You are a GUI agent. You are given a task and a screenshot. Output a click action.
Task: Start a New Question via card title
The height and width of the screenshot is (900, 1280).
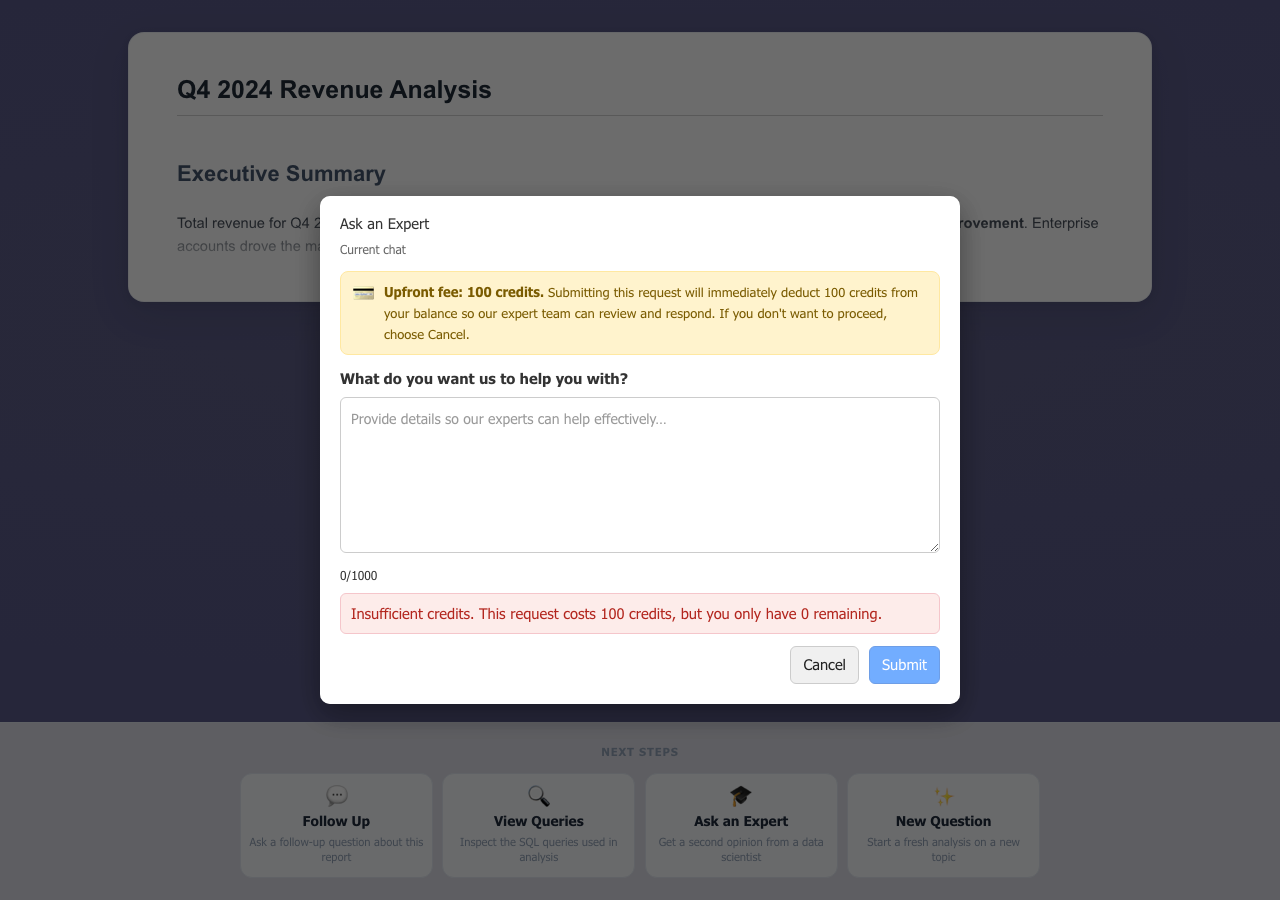pyautogui.click(x=943, y=821)
